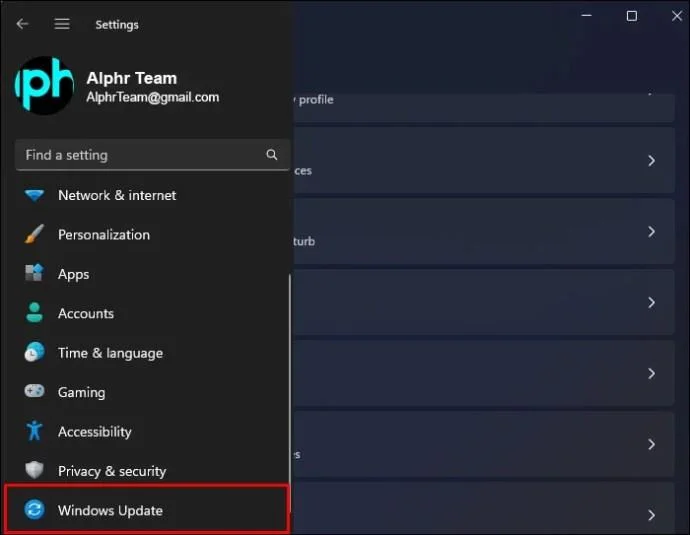
Task: Open the Alphr Team profile picture
Action: pos(44,86)
